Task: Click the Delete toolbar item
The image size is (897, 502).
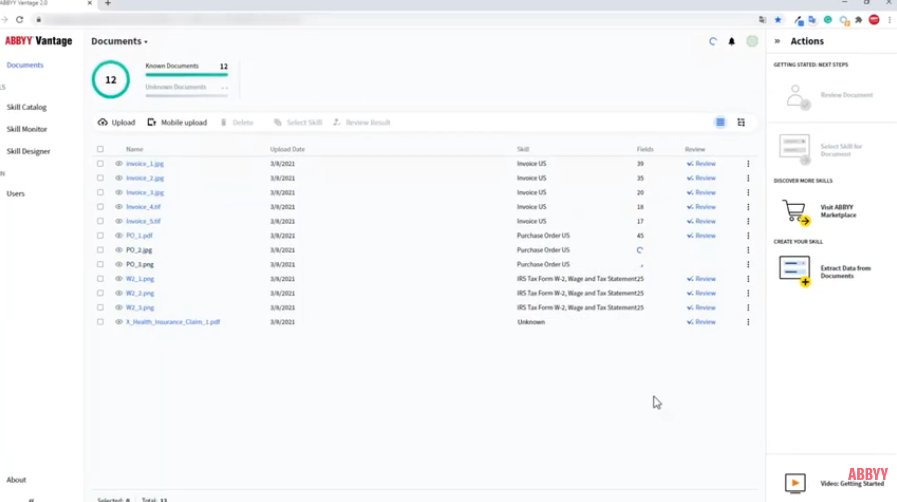Action: point(237,122)
